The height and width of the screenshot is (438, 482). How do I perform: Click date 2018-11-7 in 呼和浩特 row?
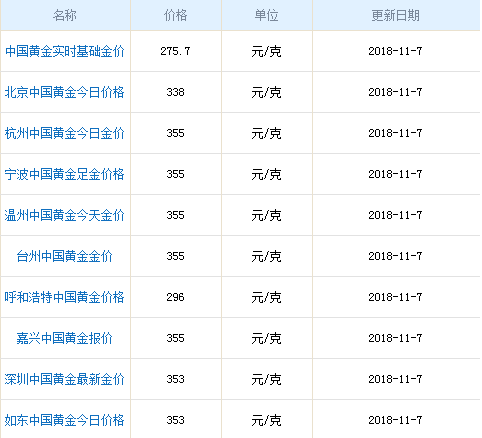click(x=395, y=297)
